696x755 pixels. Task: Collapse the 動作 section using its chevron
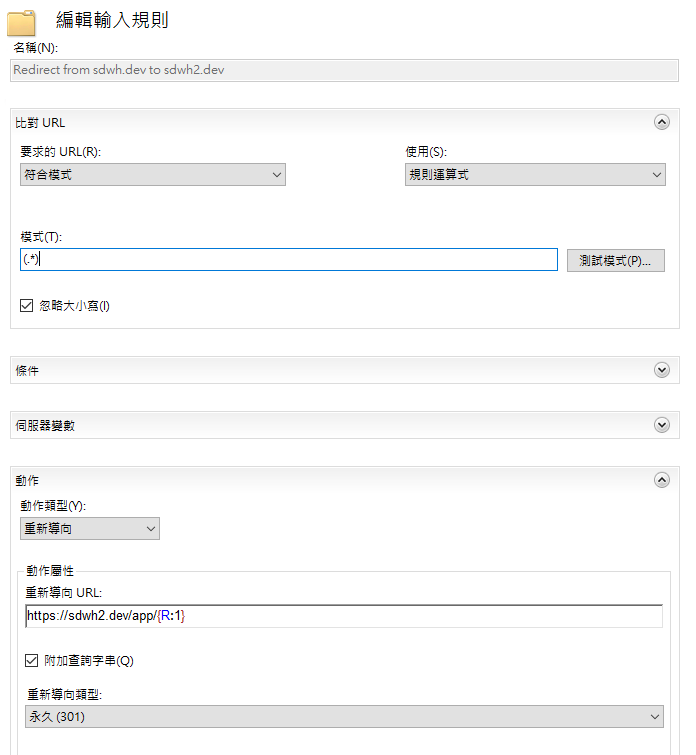pyautogui.click(x=661, y=480)
